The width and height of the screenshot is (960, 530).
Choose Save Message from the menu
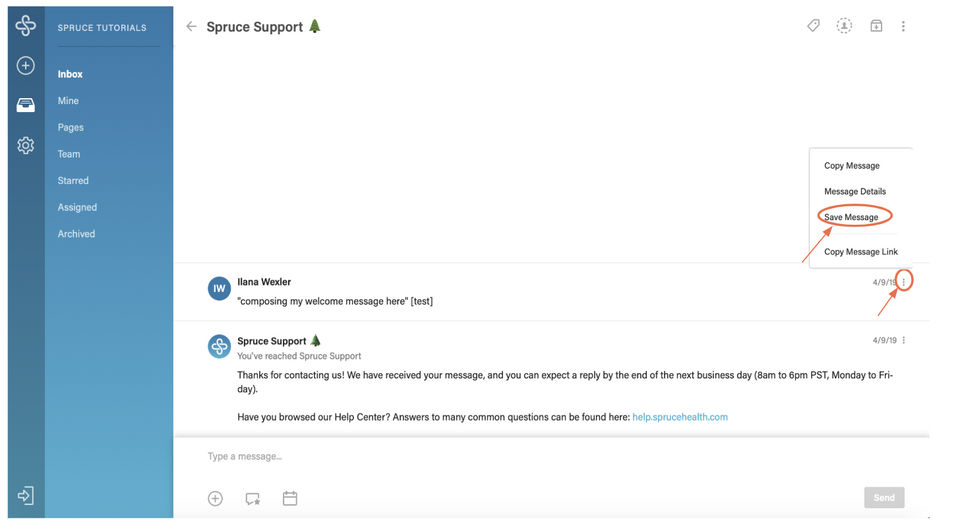coord(851,217)
